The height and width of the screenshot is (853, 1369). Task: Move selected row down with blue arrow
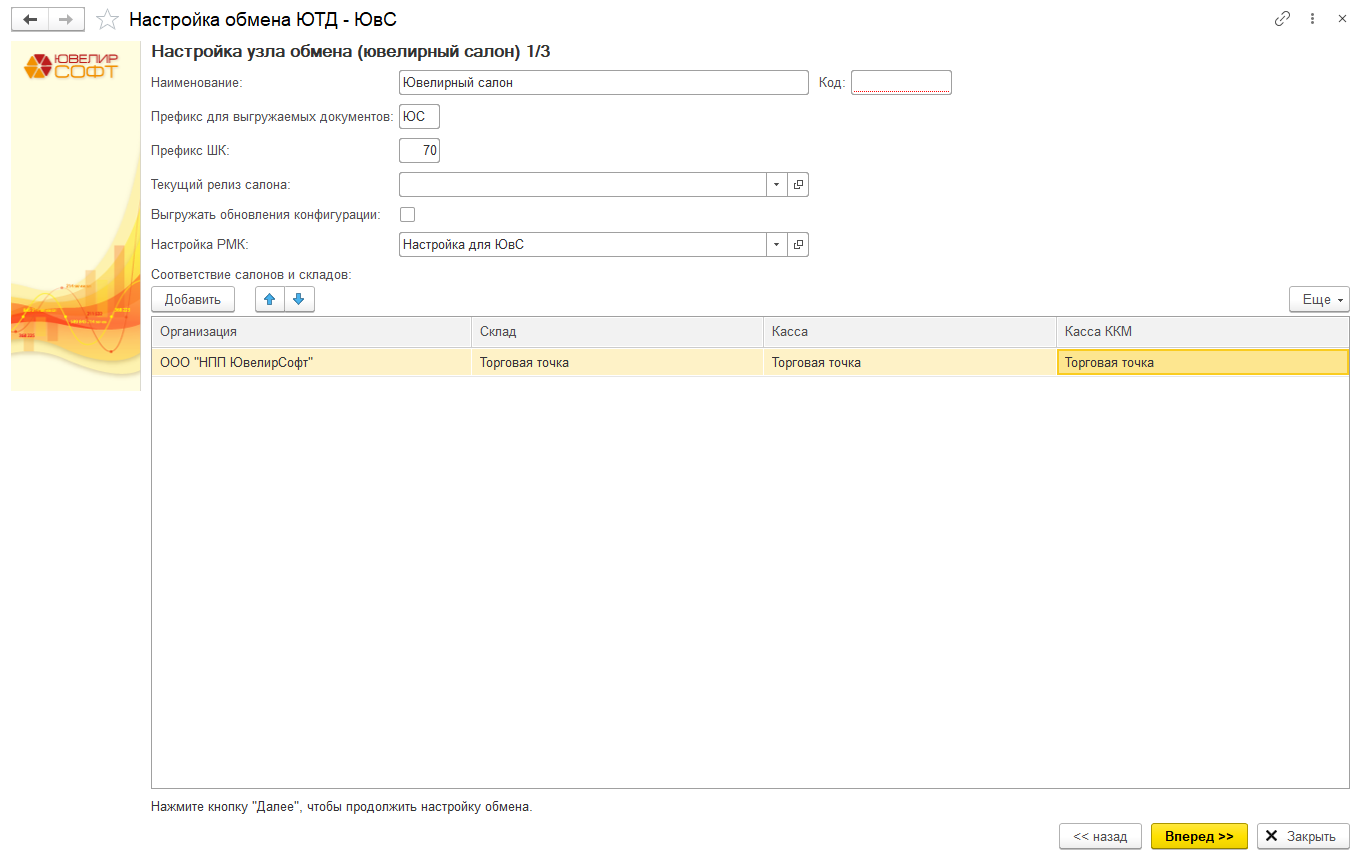pyautogui.click(x=299, y=299)
